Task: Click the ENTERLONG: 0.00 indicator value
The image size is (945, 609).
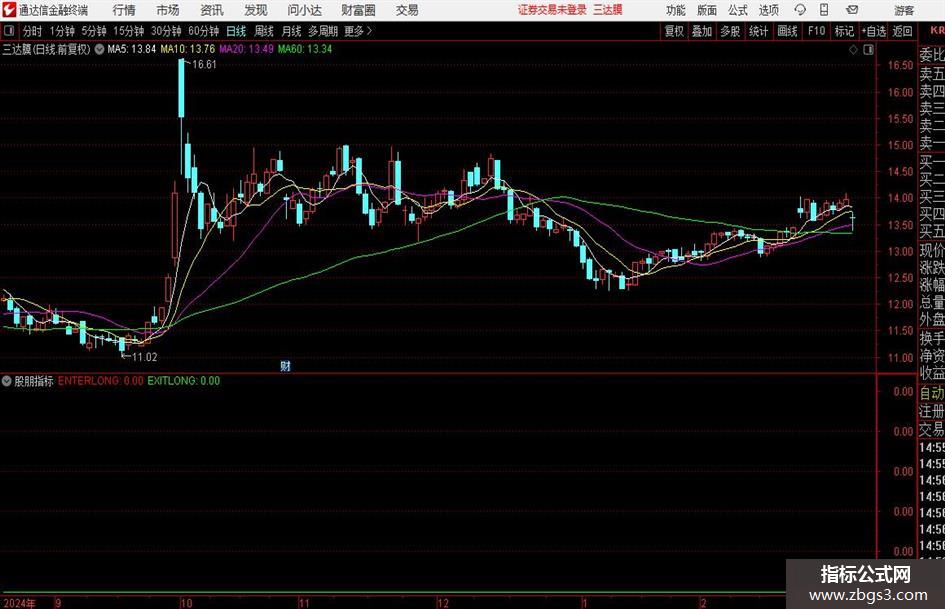Action: tap(101, 381)
